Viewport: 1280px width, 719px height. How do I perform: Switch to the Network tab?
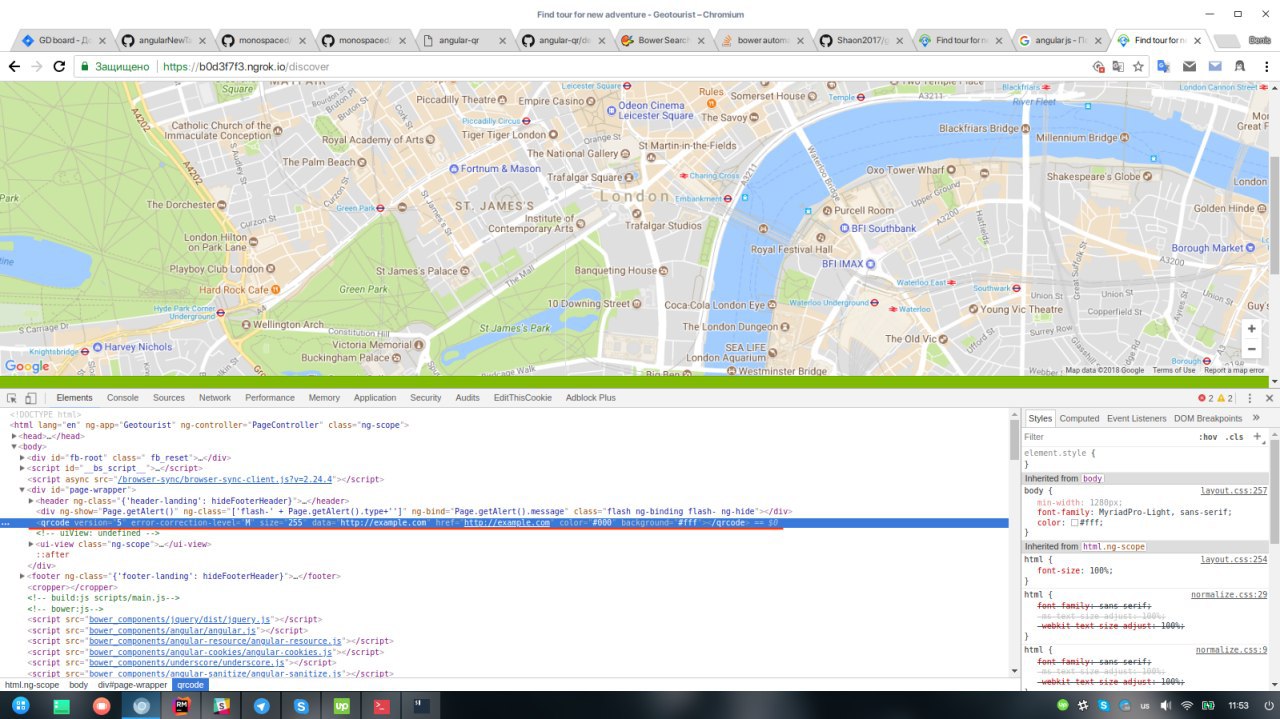215,398
